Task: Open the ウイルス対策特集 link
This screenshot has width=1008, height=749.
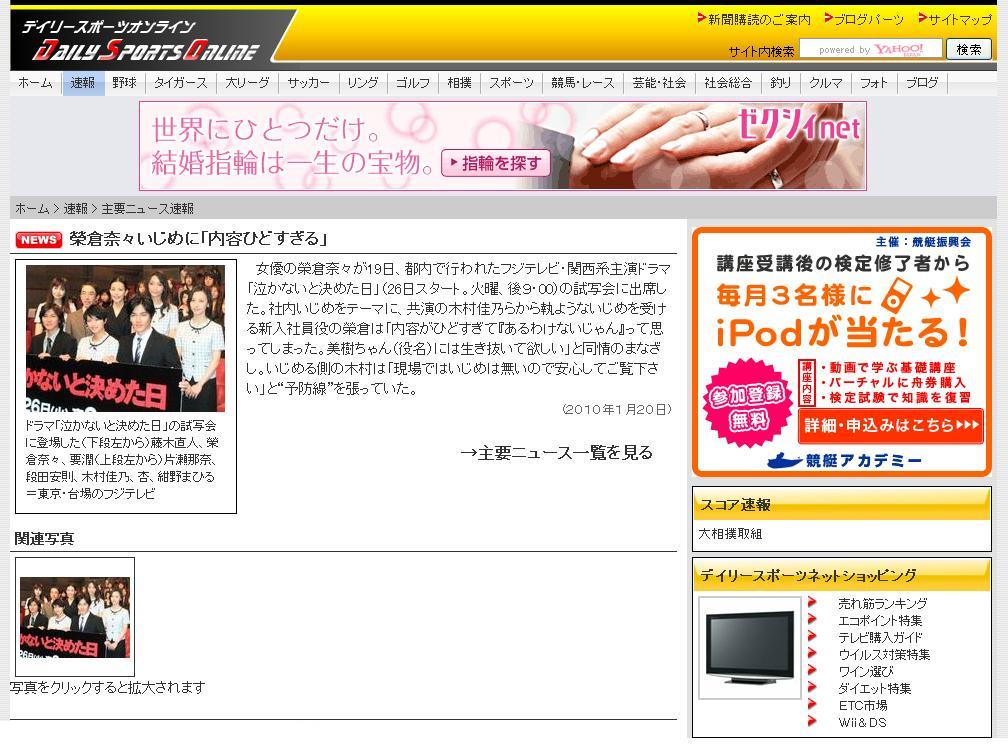Action: pyautogui.click(x=885, y=654)
